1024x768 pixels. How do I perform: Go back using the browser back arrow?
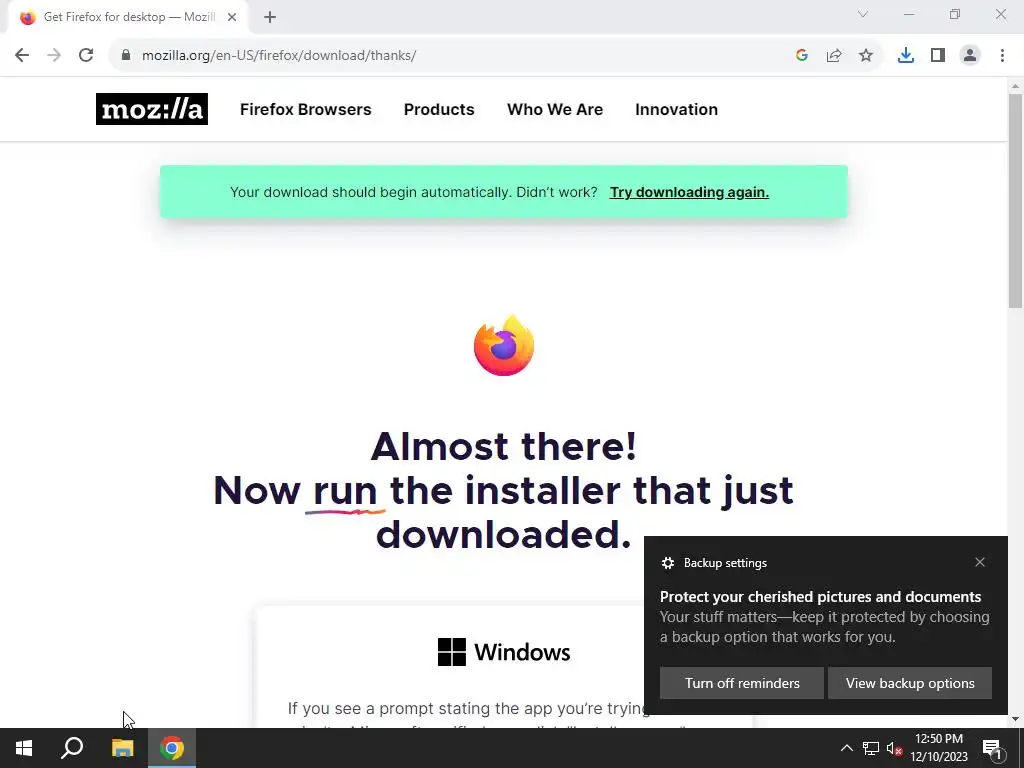coord(22,56)
